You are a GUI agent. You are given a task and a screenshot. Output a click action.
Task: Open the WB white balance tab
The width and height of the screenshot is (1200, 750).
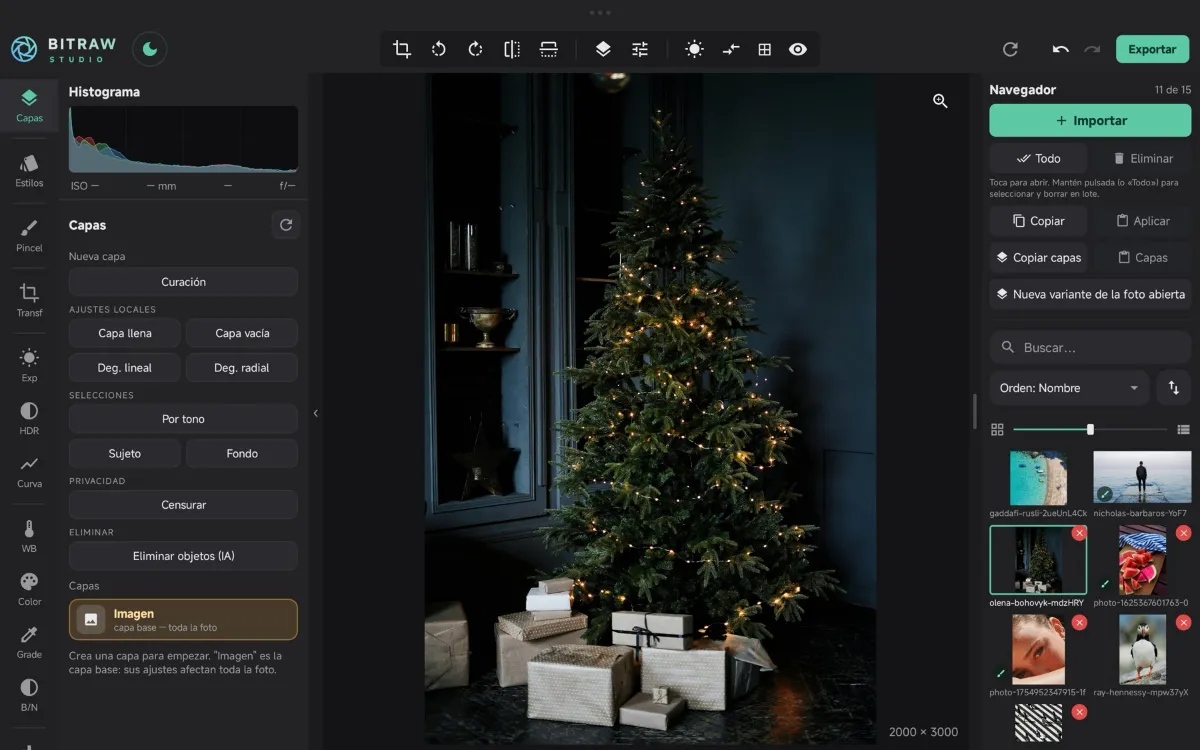[x=29, y=537]
